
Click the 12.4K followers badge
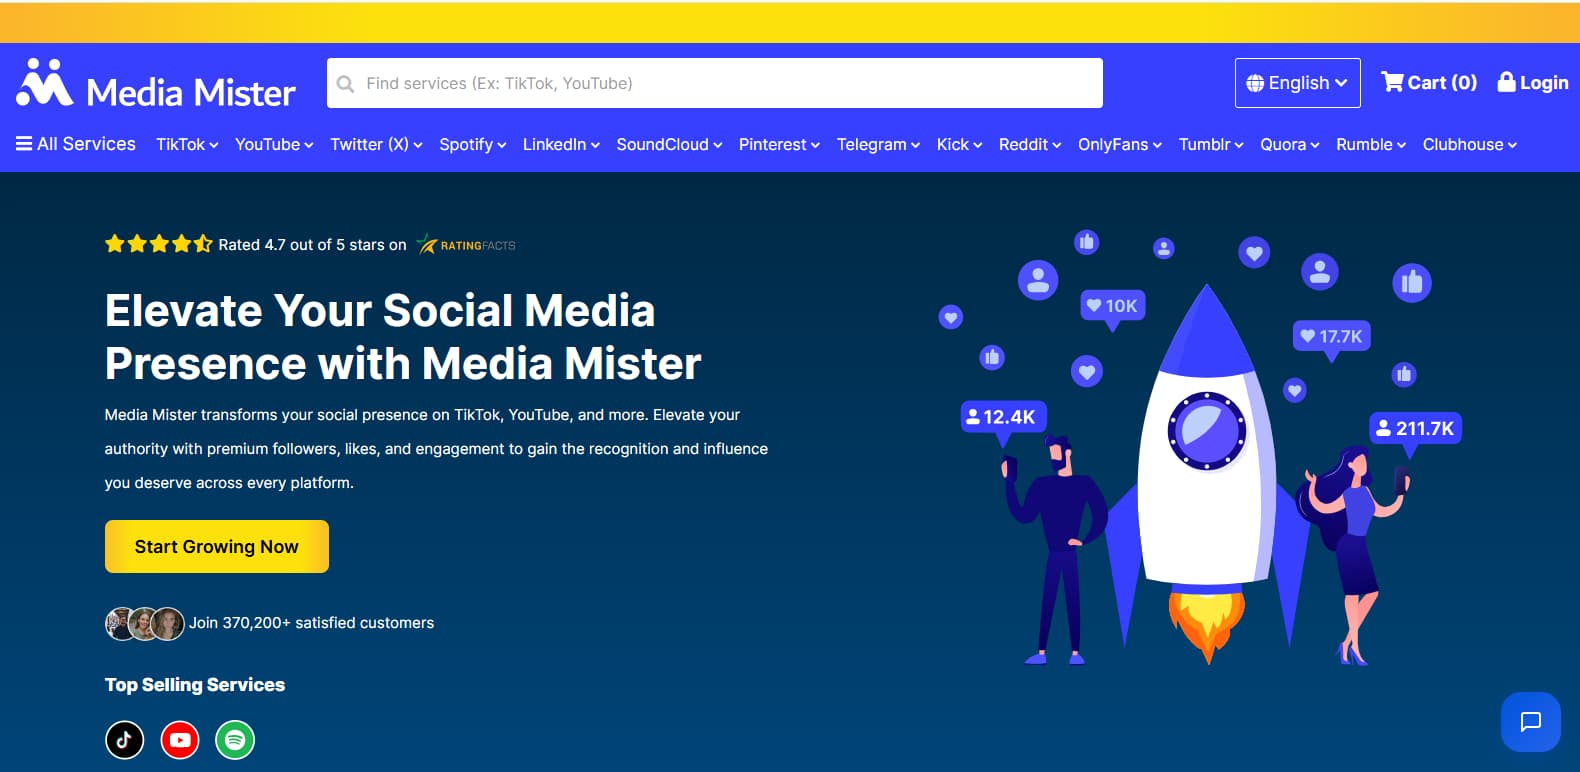click(1003, 417)
